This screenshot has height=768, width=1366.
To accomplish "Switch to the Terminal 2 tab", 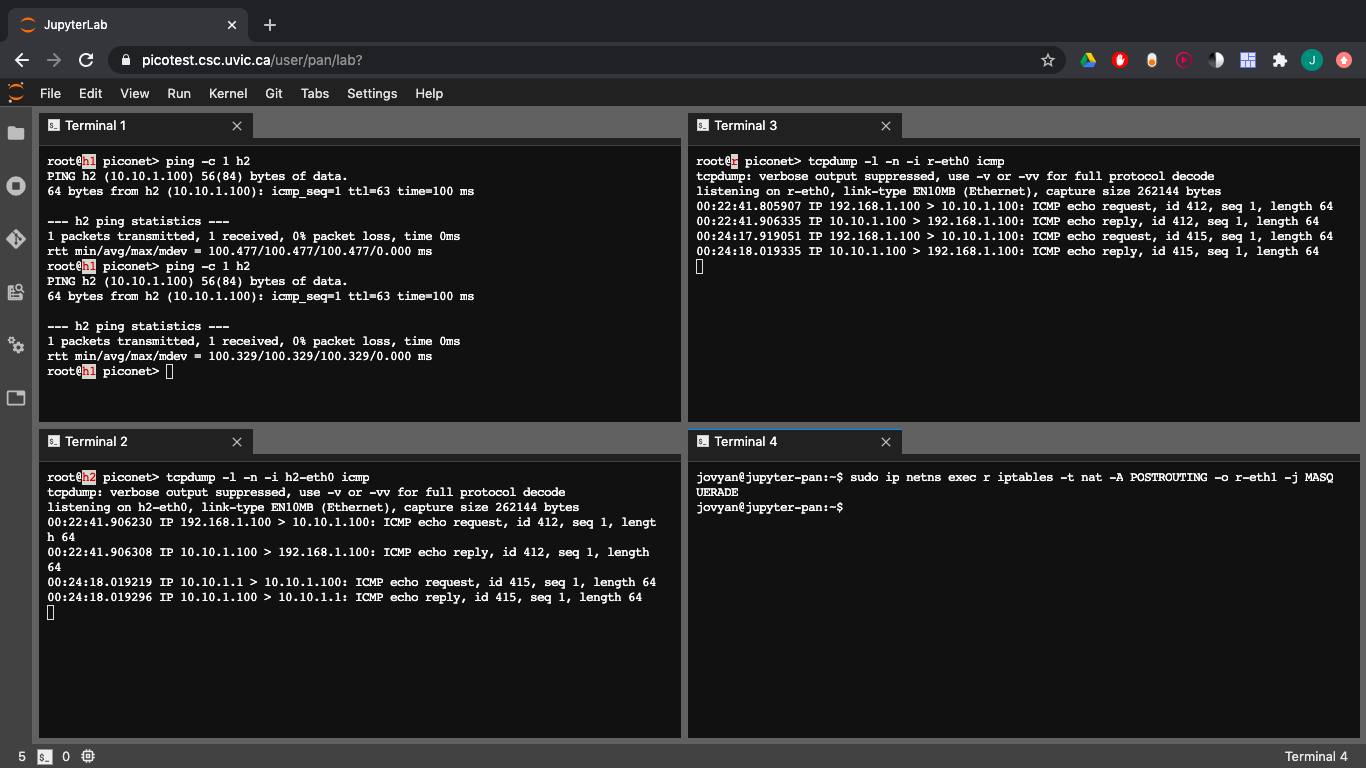I will tap(96, 441).
